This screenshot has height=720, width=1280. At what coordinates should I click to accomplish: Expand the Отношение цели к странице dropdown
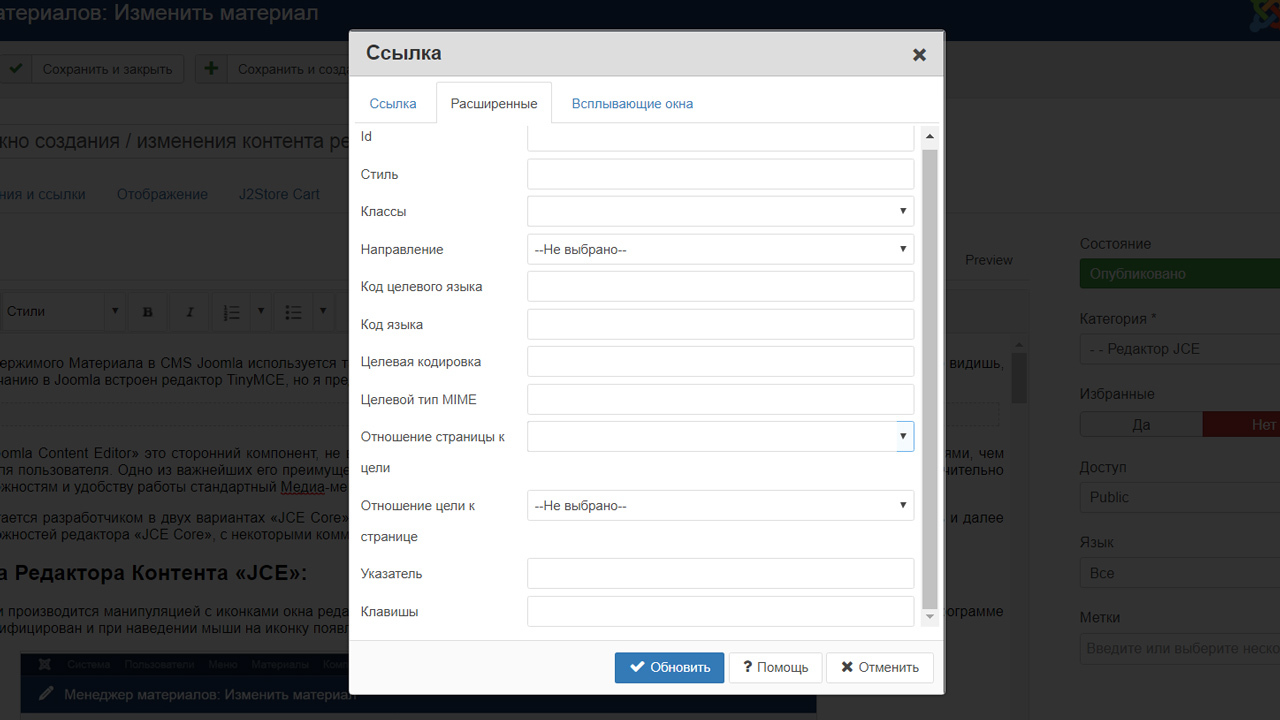click(721, 505)
